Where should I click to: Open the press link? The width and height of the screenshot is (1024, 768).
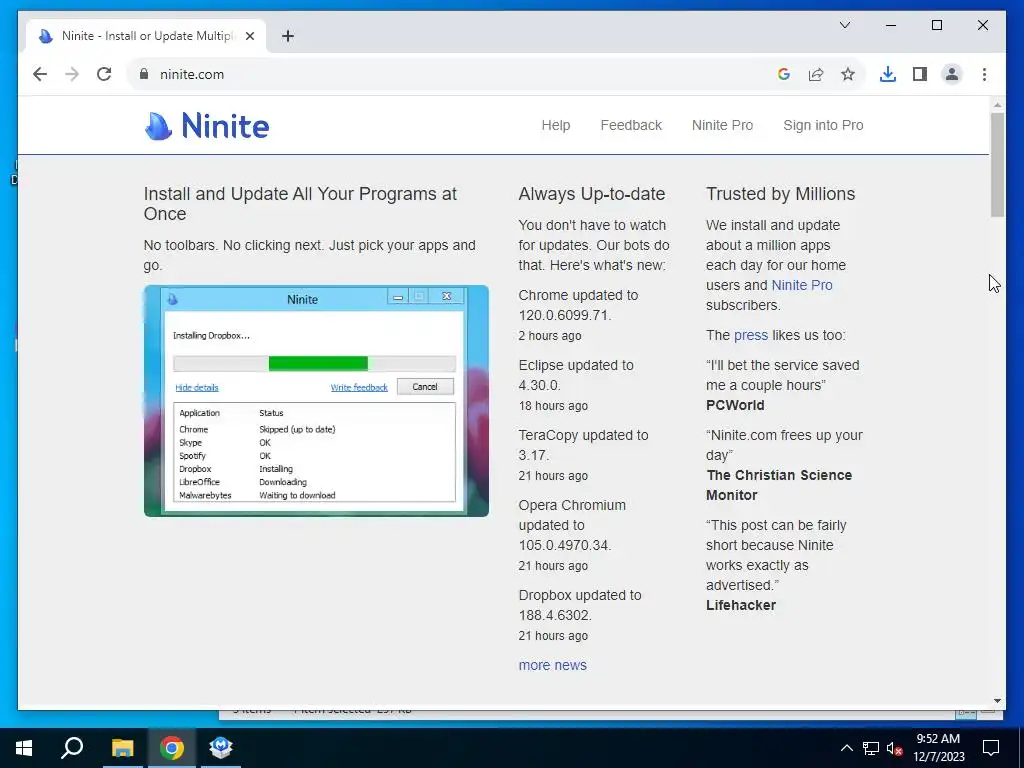coord(751,336)
